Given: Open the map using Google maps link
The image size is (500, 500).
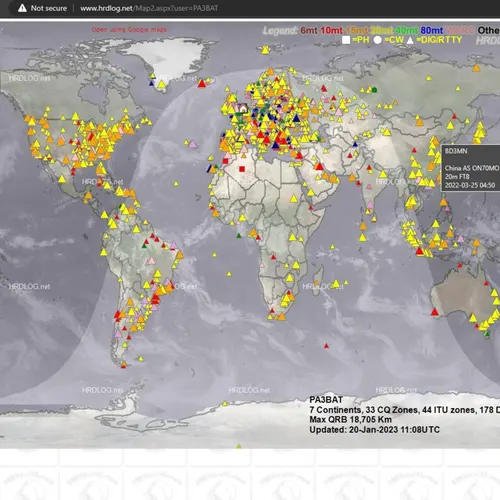Looking at the screenshot, I should tap(129, 30).
